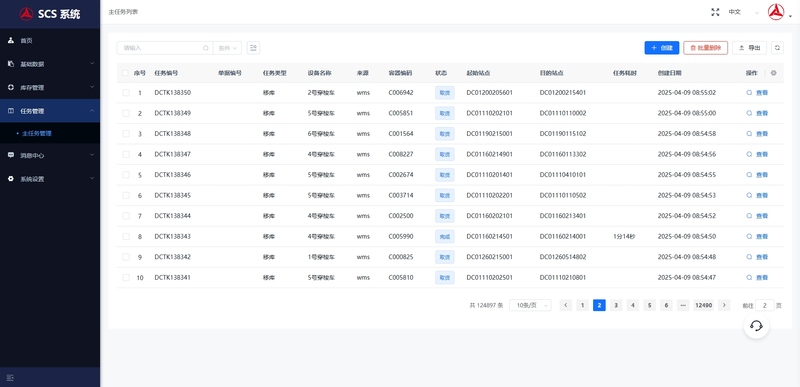Go to the previous page arrow
The width and height of the screenshot is (800, 387).
[565, 305]
